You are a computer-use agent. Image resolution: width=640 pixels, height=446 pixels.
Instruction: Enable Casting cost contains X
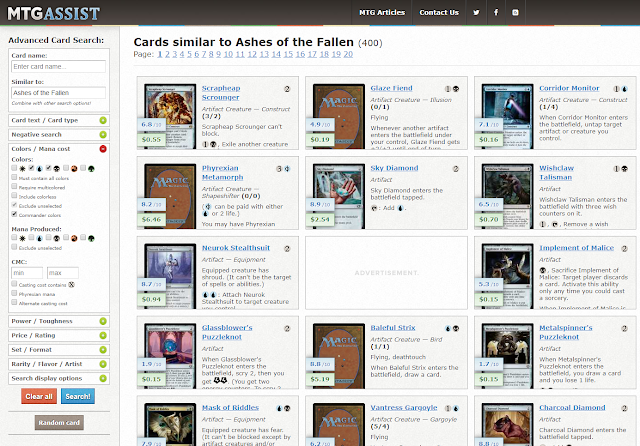point(14,284)
